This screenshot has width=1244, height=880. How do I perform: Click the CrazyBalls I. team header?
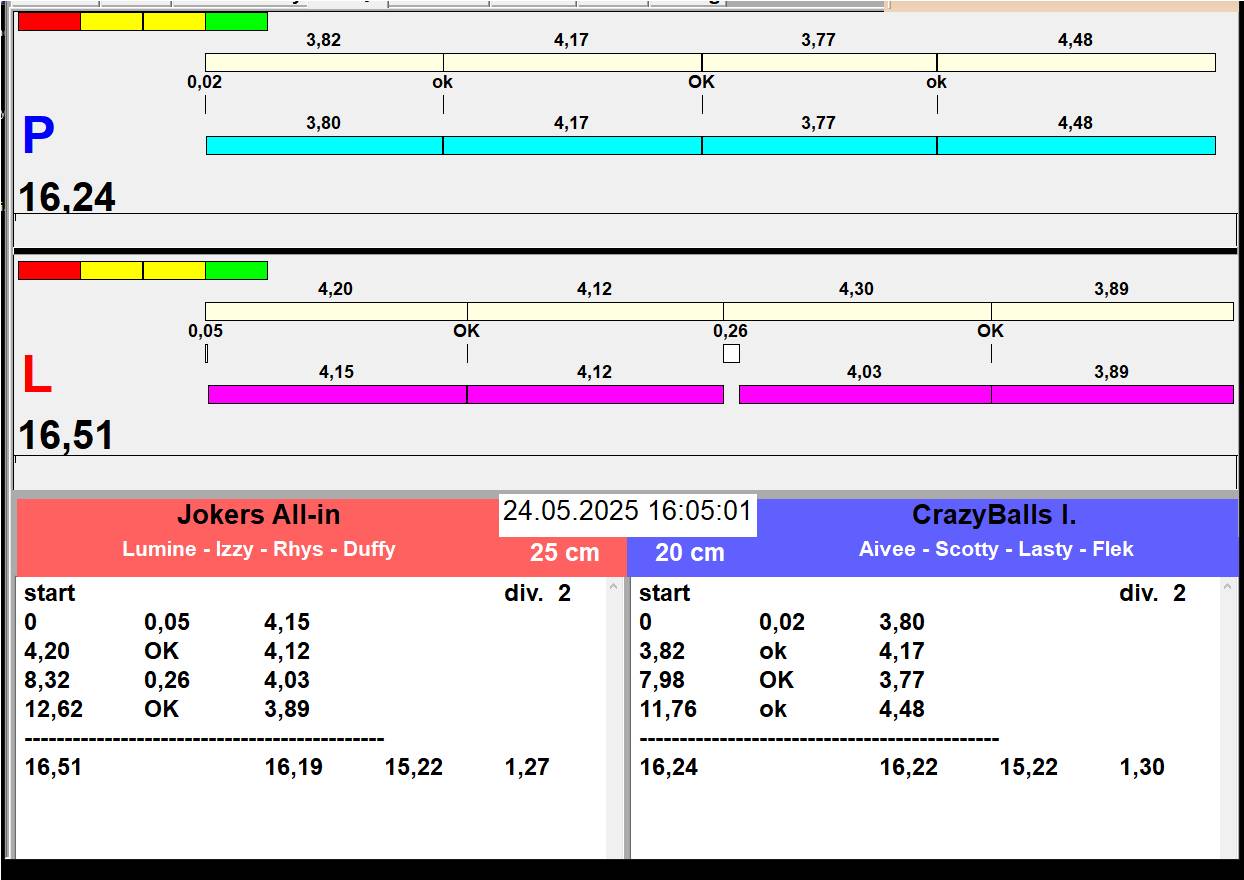[x=994, y=516]
